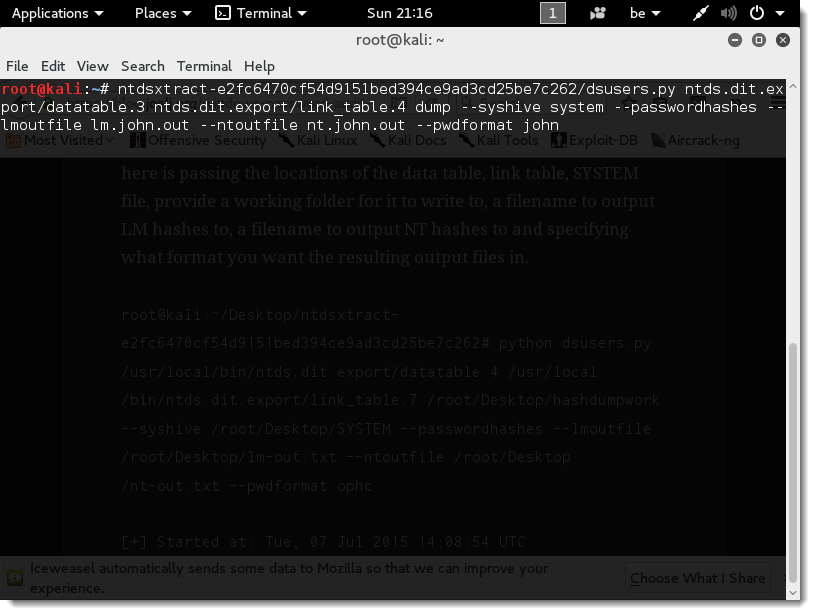Open the Applications menu in top bar

pos(56,13)
